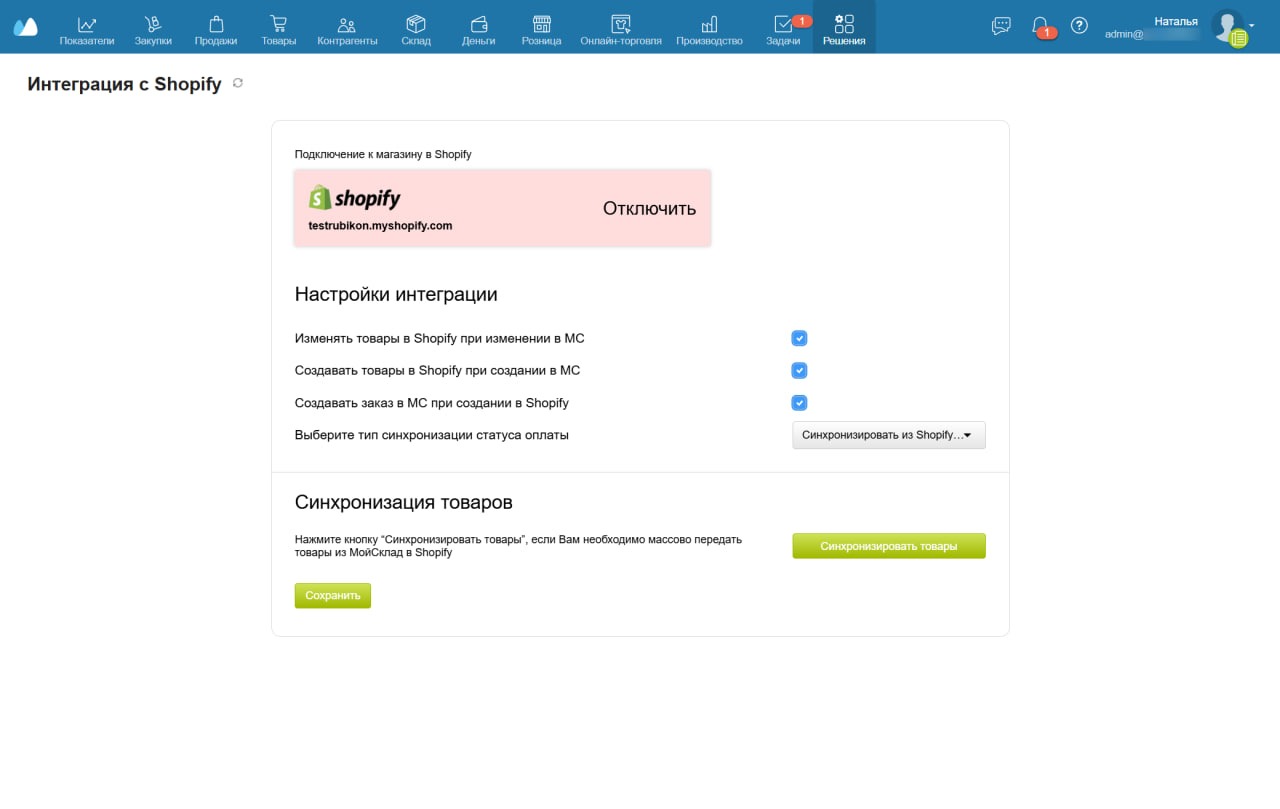Click the Интеграция с Shopify heading

point(125,84)
